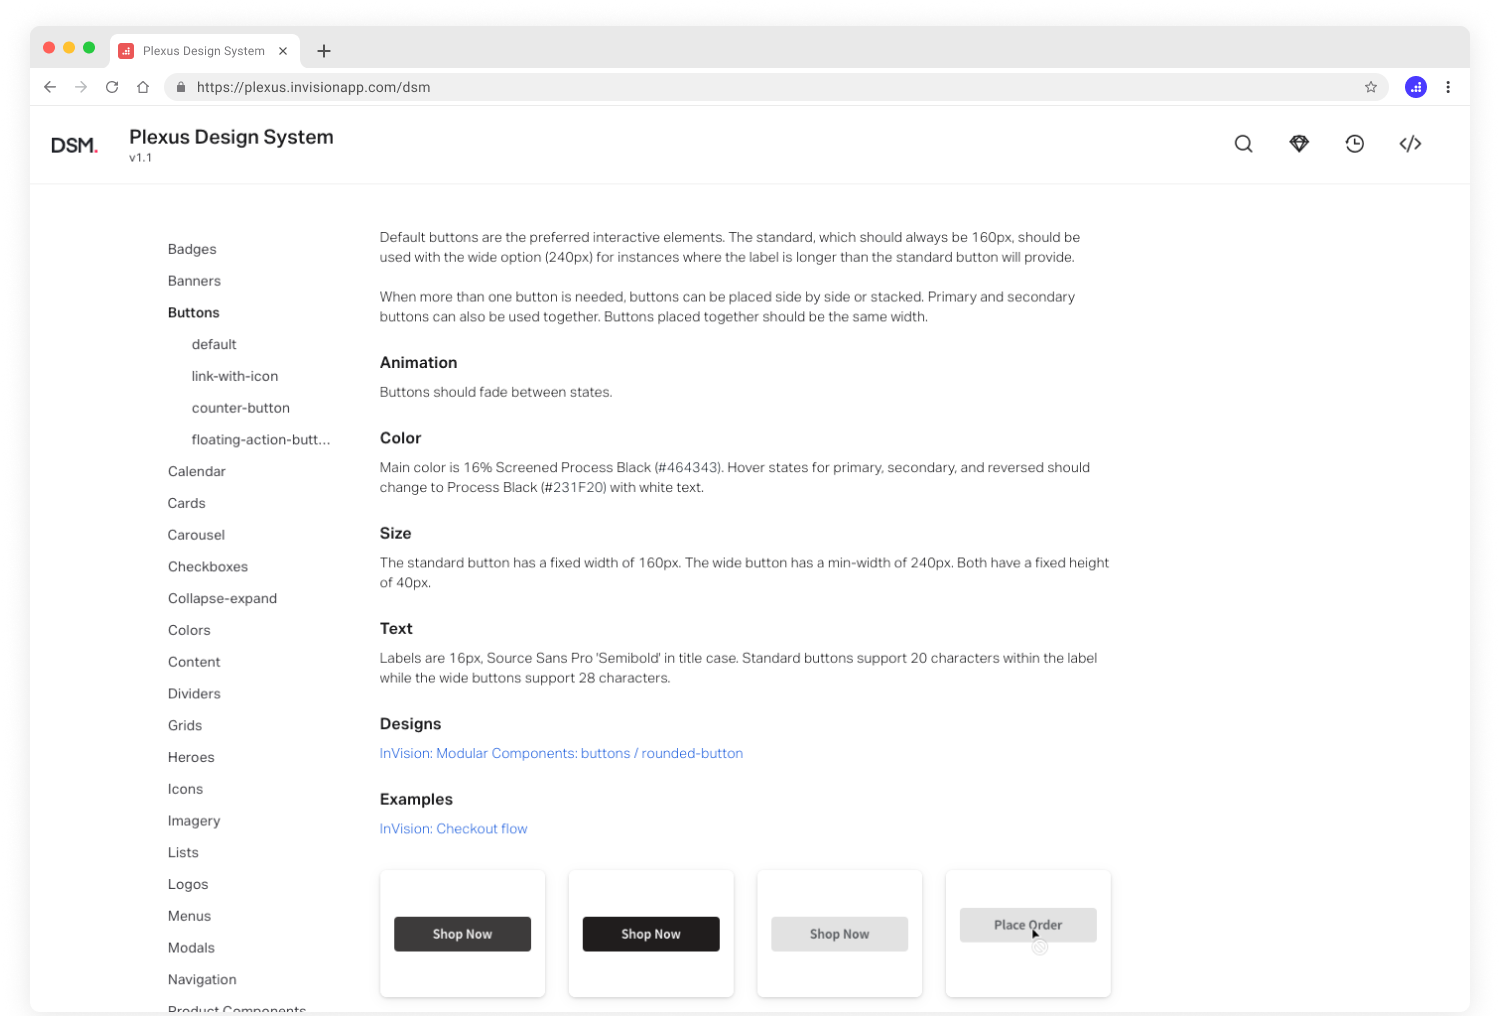Go to browser home page
The width and height of the screenshot is (1500, 1016).
(143, 87)
